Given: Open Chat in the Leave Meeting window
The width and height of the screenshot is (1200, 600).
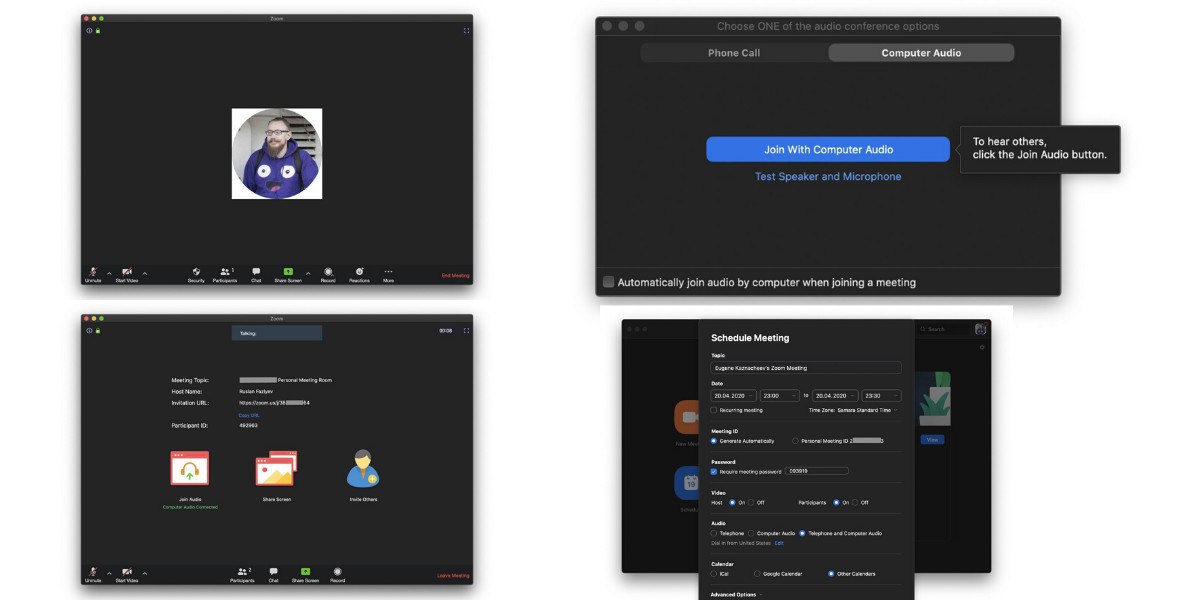Looking at the screenshot, I should tap(273, 575).
